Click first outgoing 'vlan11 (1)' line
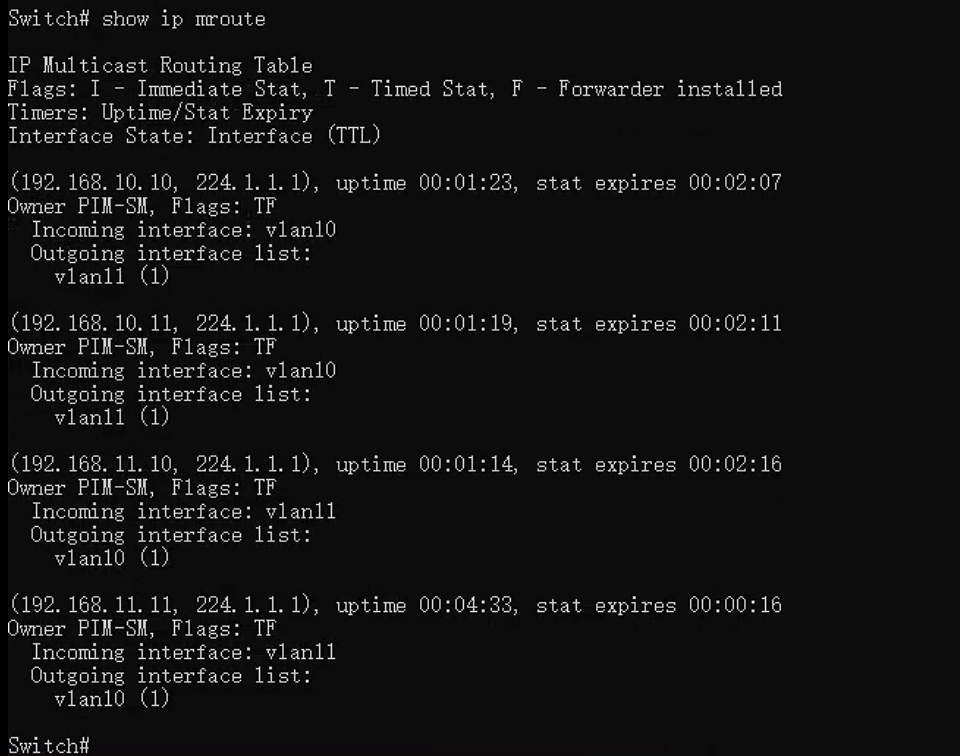 pyautogui.click(x=112, y=276)
